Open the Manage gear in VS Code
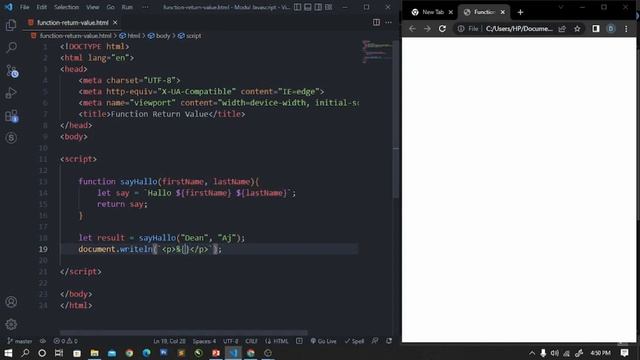The image size is (640, 360). coord(11,324)
